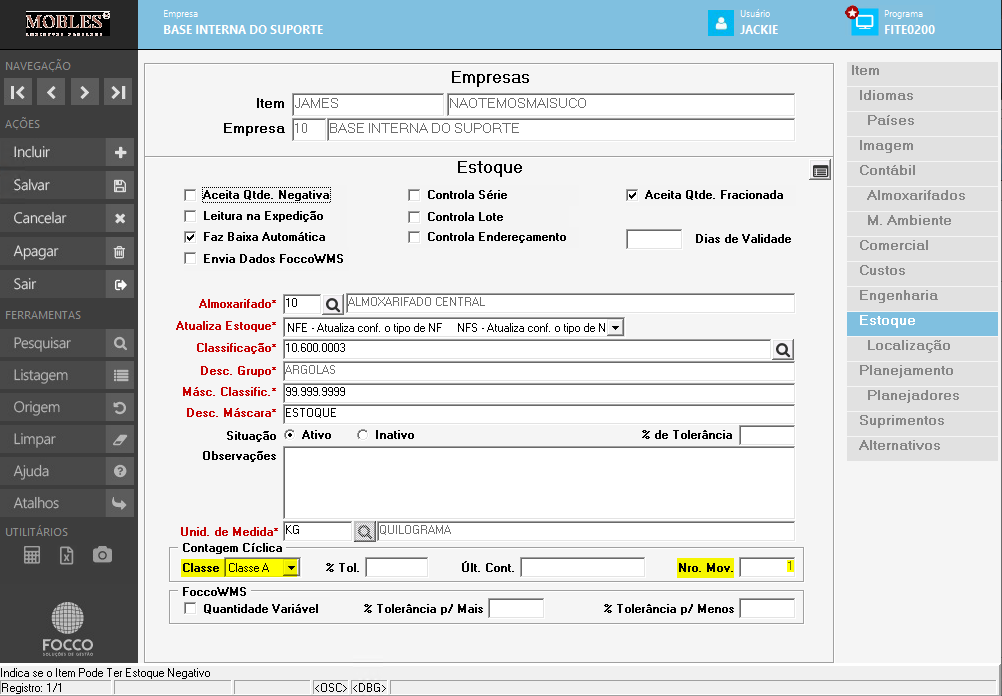The height and width of the screenshot is (696, 1002).
Task: Check Controla Série option
Action: tap(414, 196)
